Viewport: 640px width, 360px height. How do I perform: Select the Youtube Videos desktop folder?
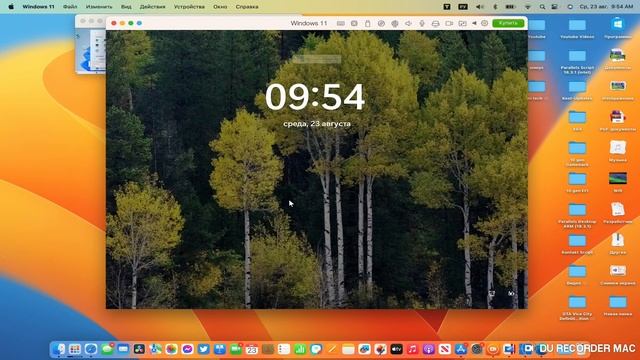(577, 29)
